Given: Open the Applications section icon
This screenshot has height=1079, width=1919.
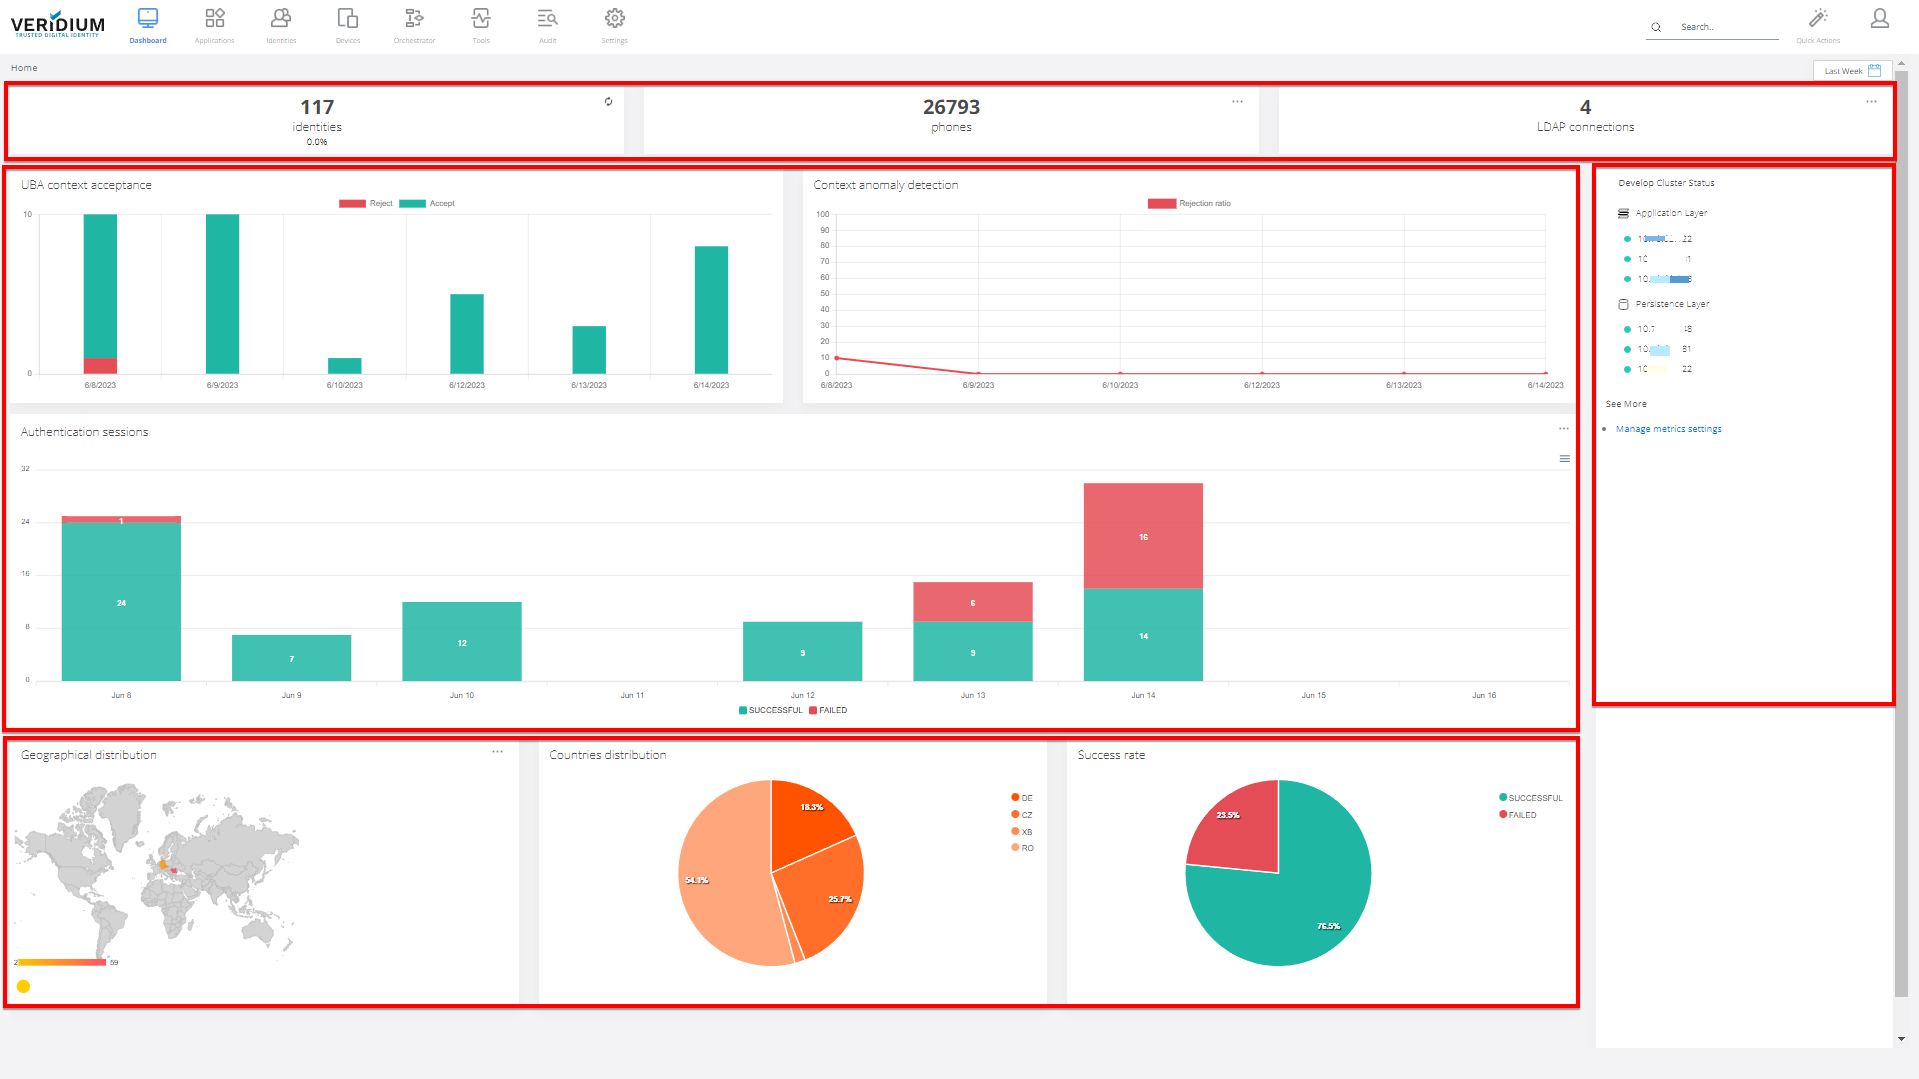Looking at the screenshot, I should [214, 19].
